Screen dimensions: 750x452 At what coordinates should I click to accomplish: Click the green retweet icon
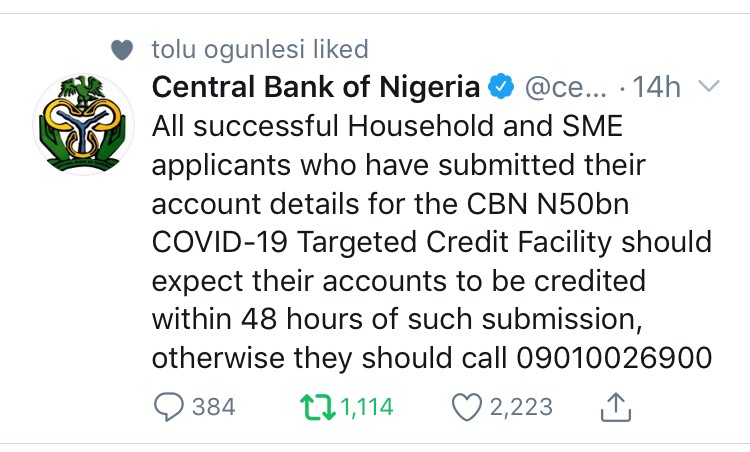316,406
